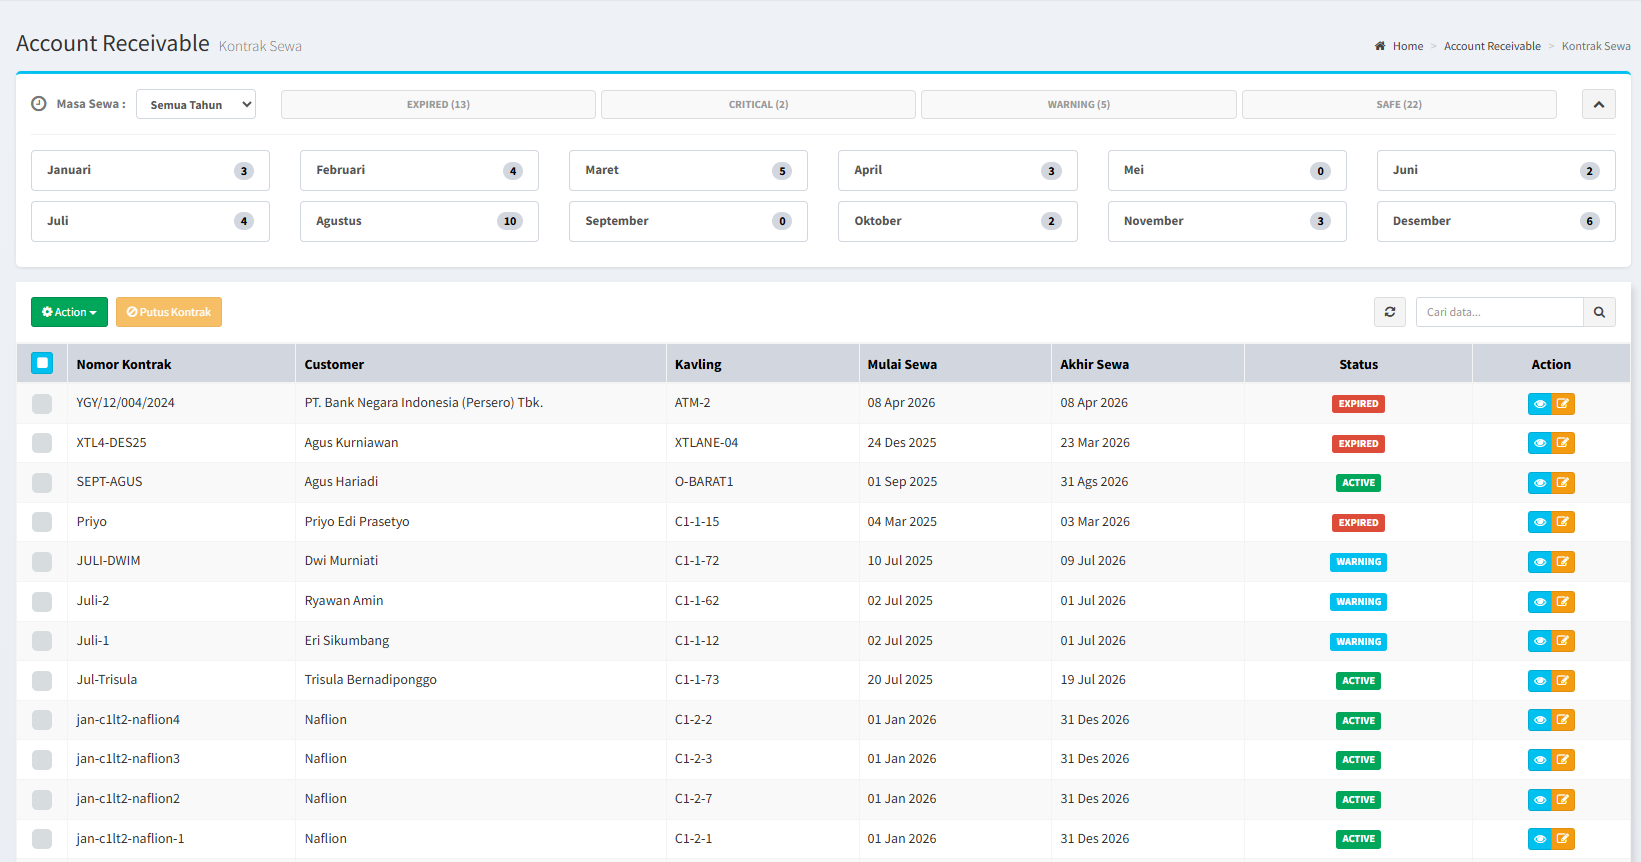1641x862 pixels.
Task: Open view icon for JULI-DWIM contract
Action: pyautogui.click(x=1539, y=562)
